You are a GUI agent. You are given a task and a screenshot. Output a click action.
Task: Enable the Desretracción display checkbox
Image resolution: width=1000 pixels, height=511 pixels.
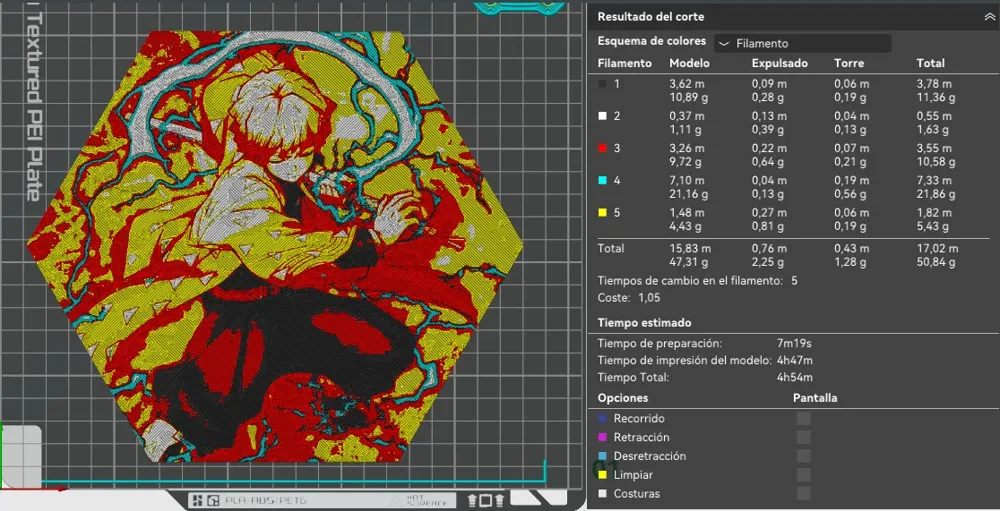pyautogui.click(x=804, y=456)
